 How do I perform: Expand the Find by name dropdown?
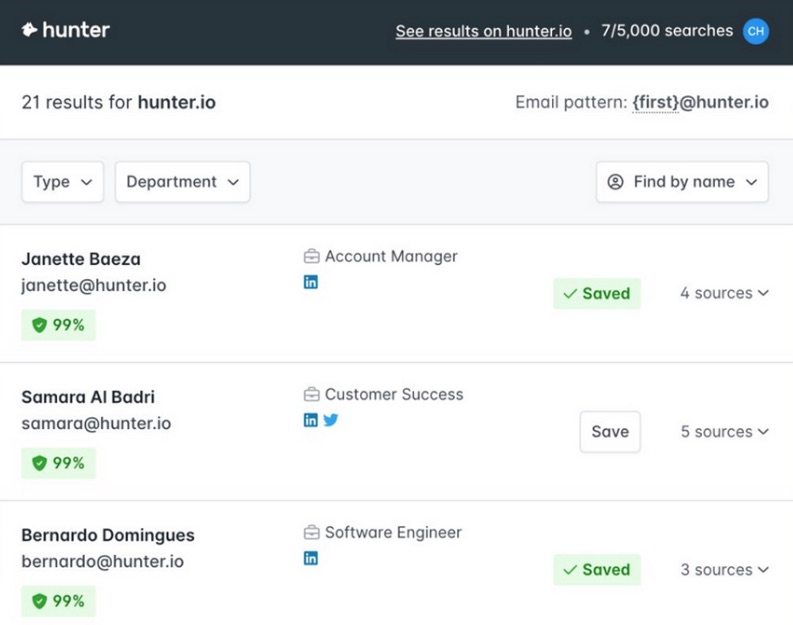(x=682, y=182)
